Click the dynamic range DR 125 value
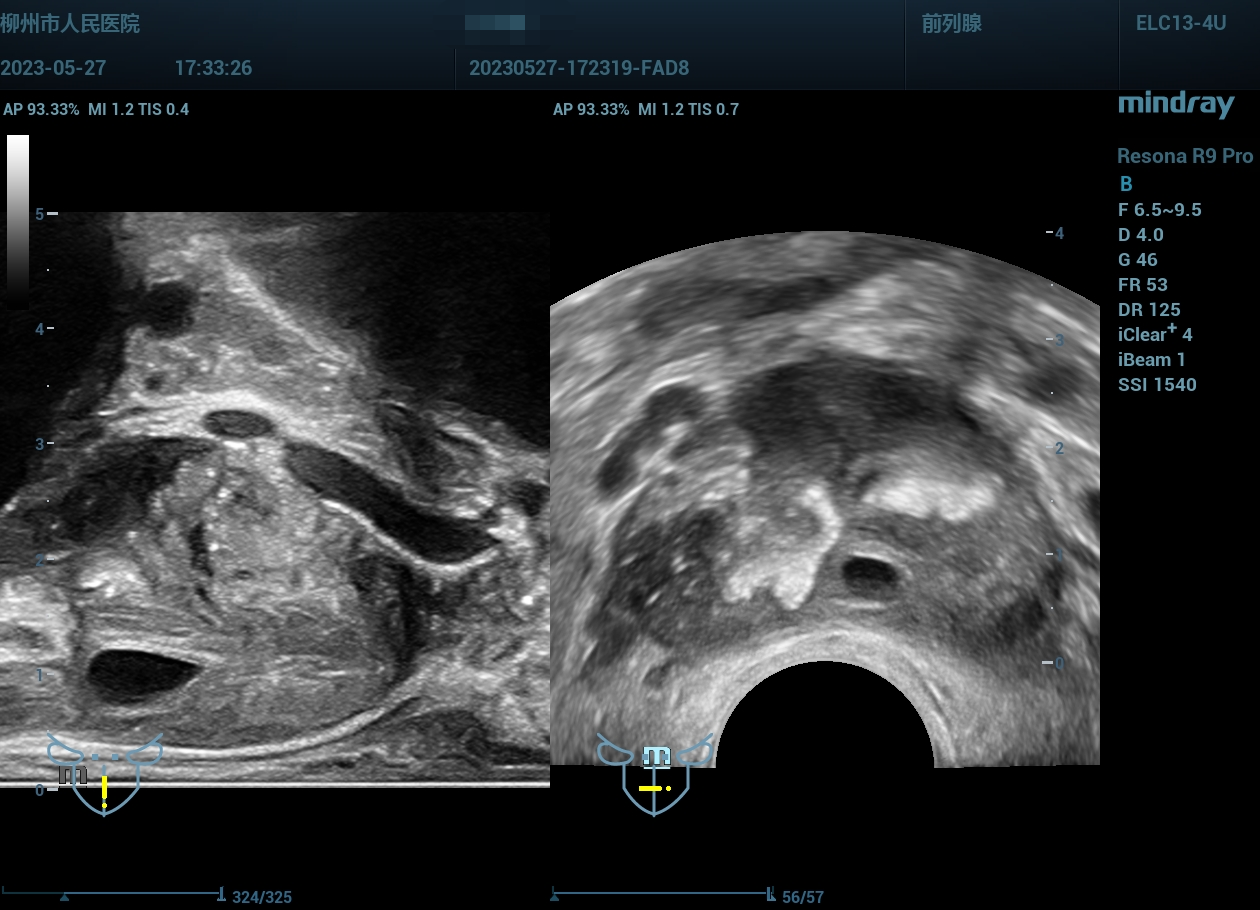1260x910 pixels. [x=1149, y=310]
